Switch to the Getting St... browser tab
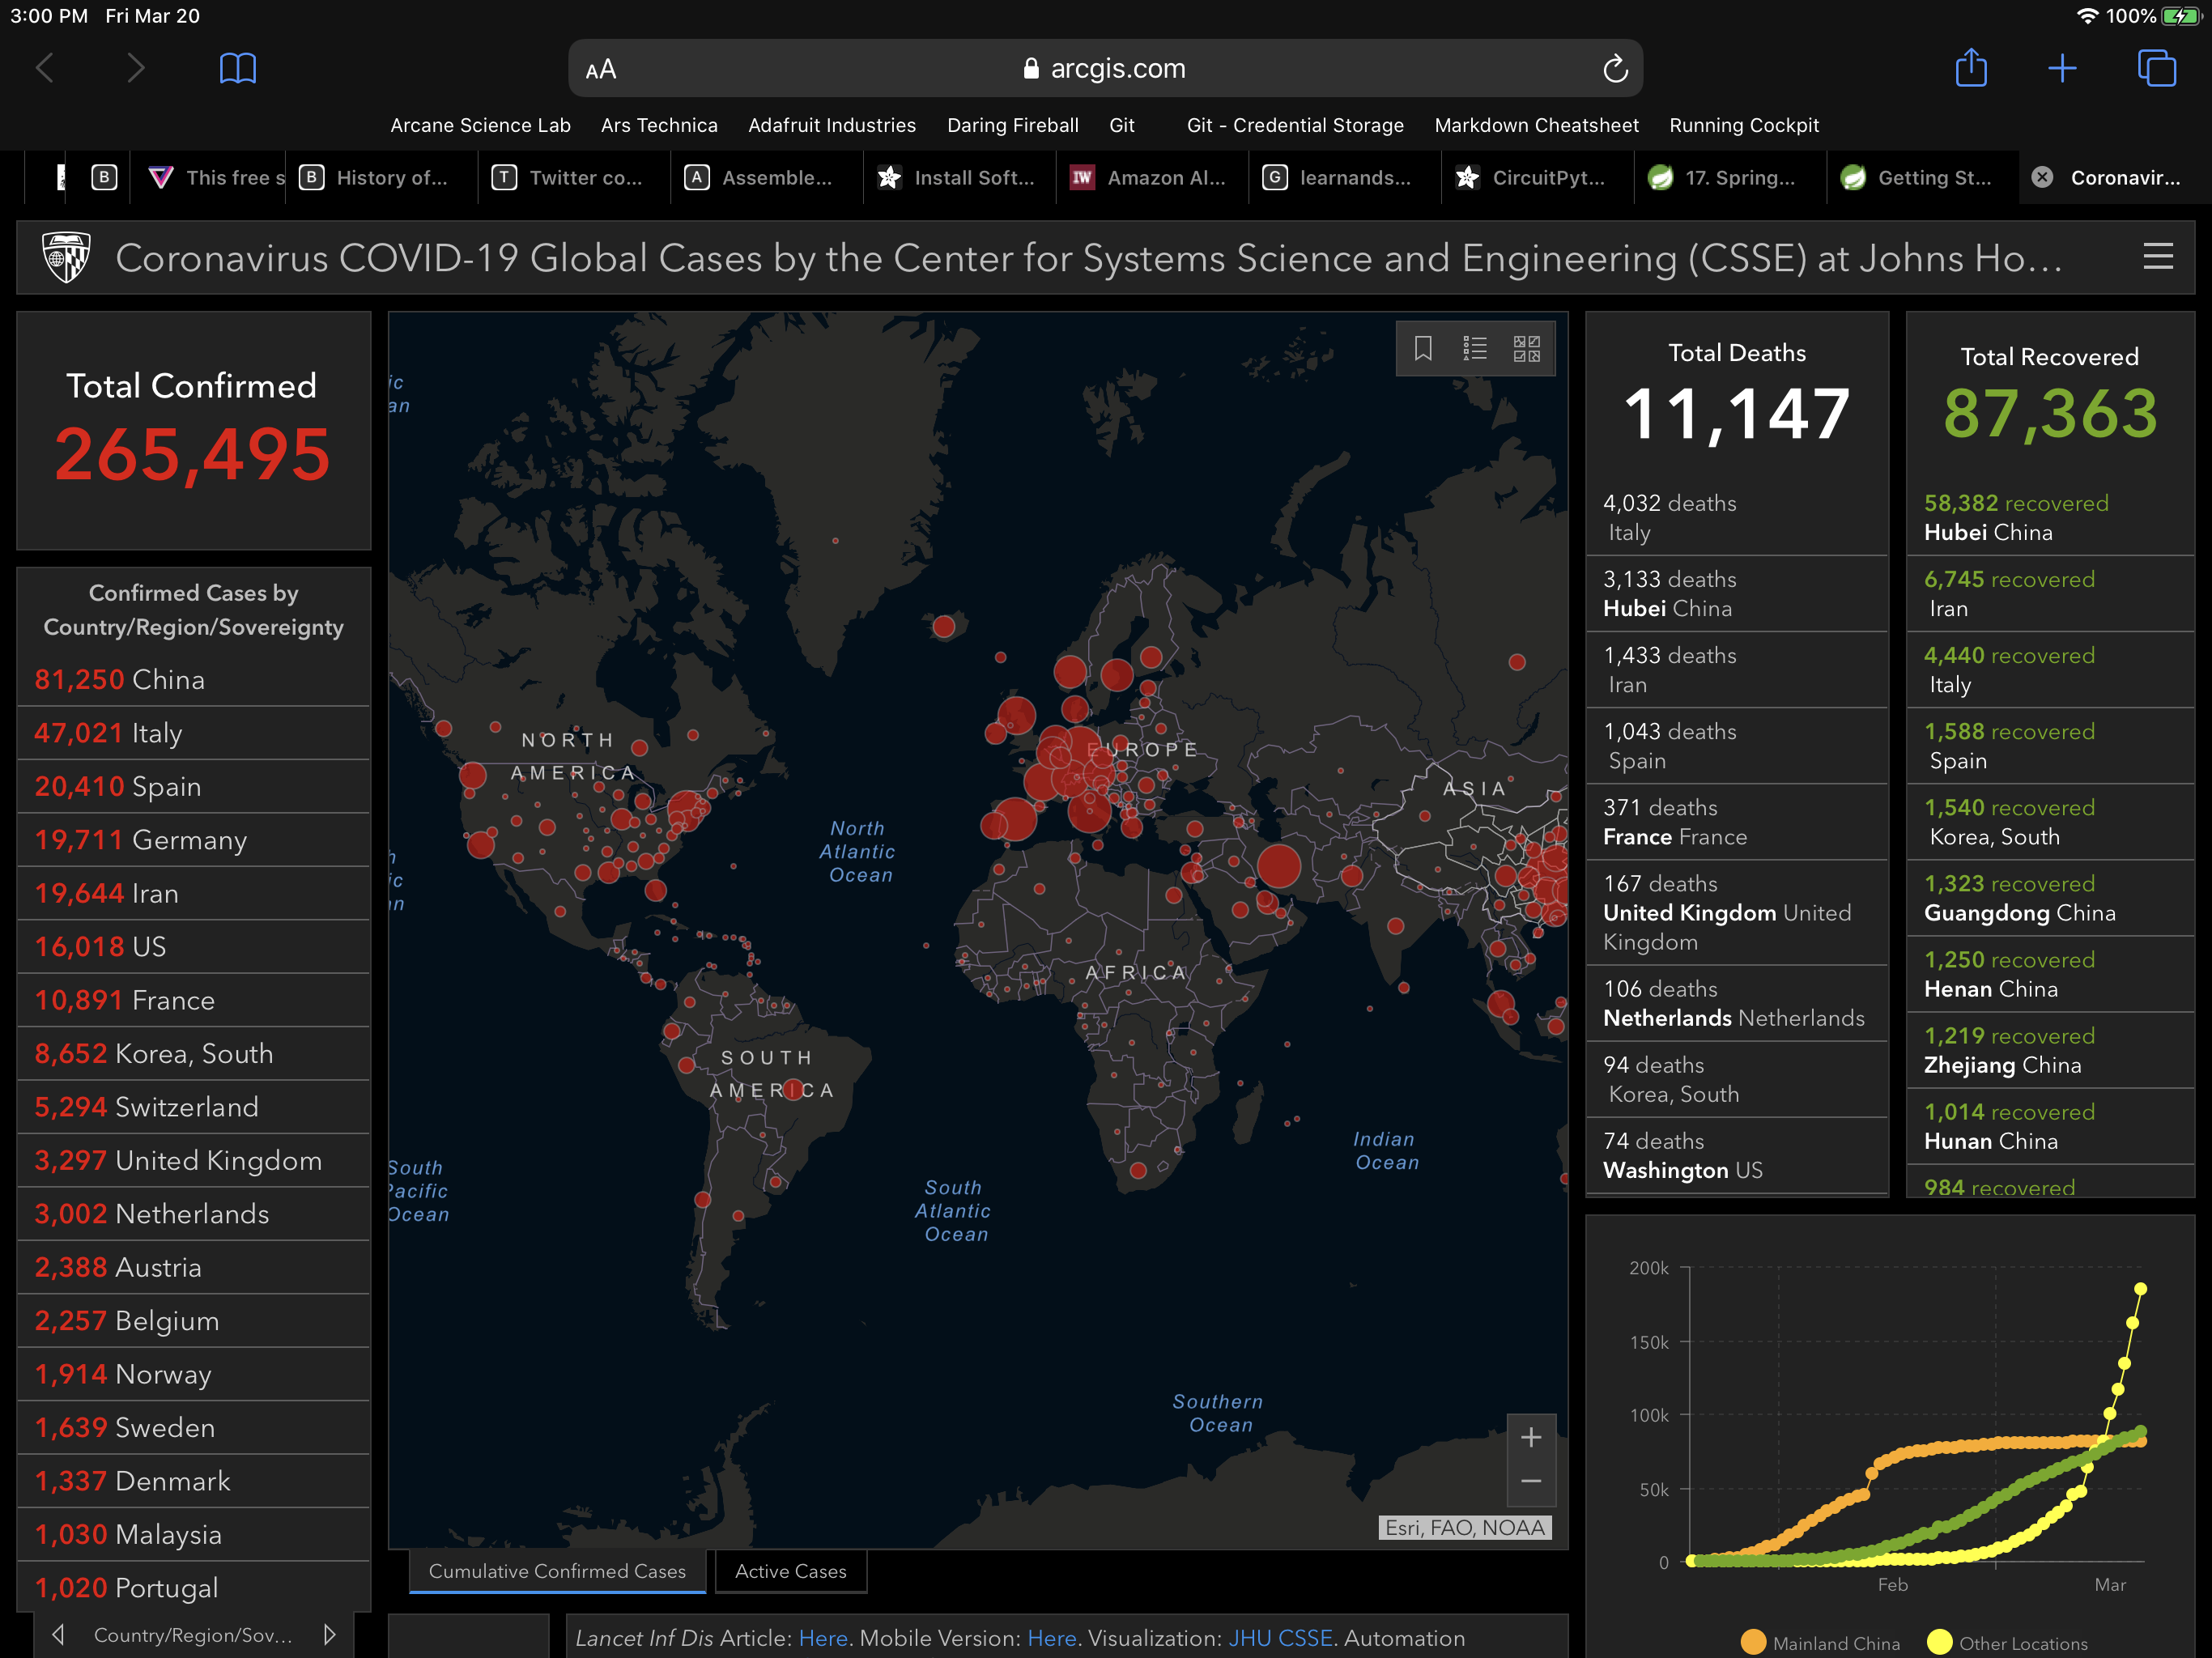 (1923, 177)
